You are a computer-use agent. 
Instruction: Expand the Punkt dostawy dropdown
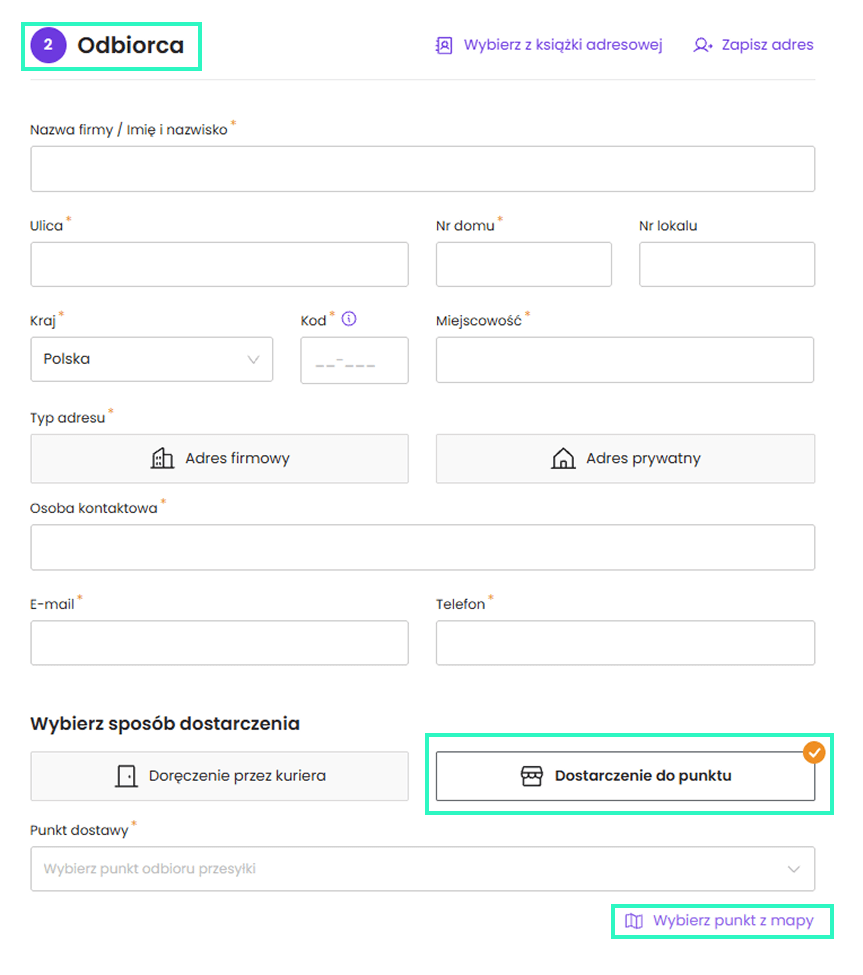point(422,869)
